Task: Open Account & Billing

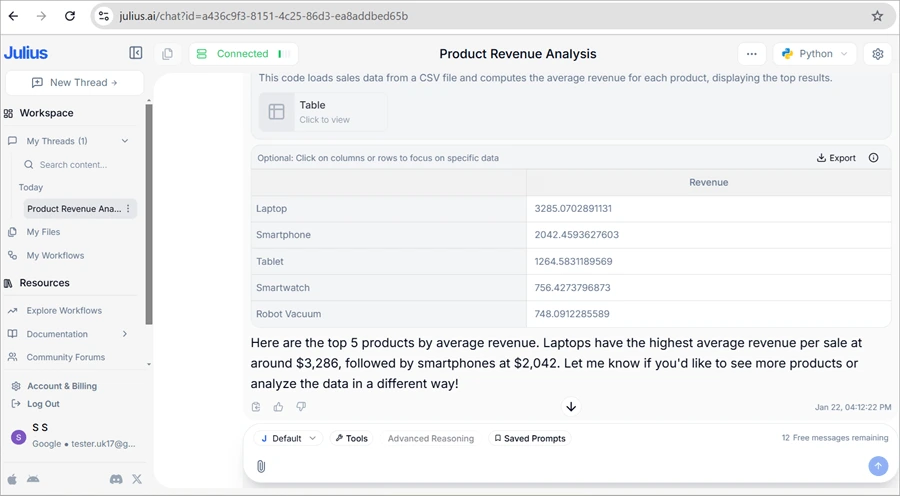Action: [61, 386]
